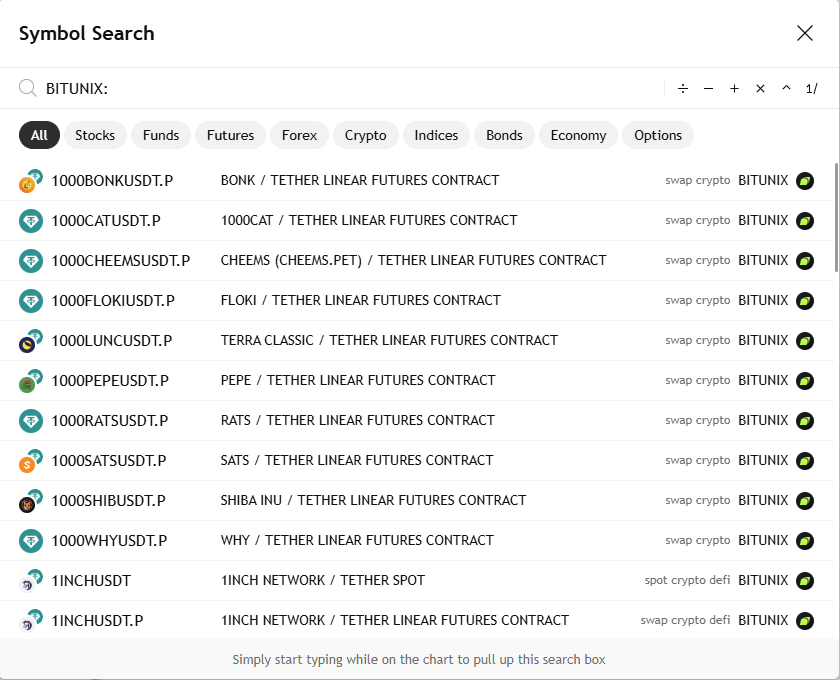Click the multiplication operator icon

(760, 88)
